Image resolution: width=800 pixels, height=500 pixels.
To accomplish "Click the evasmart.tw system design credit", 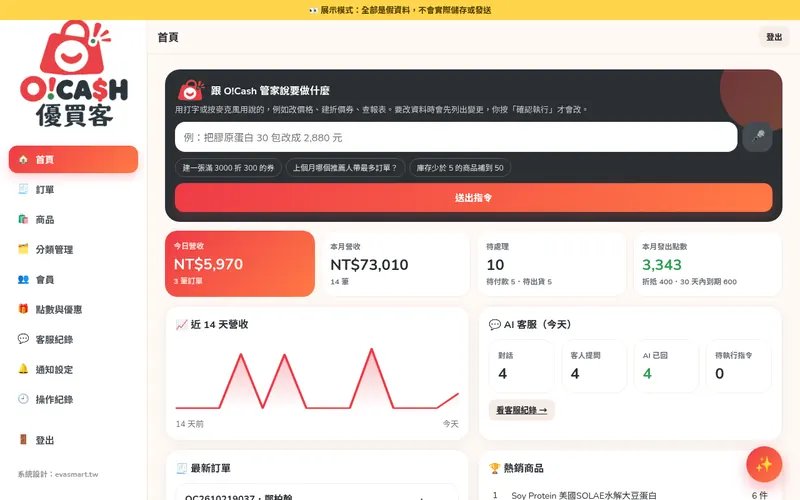I will 58,474.
